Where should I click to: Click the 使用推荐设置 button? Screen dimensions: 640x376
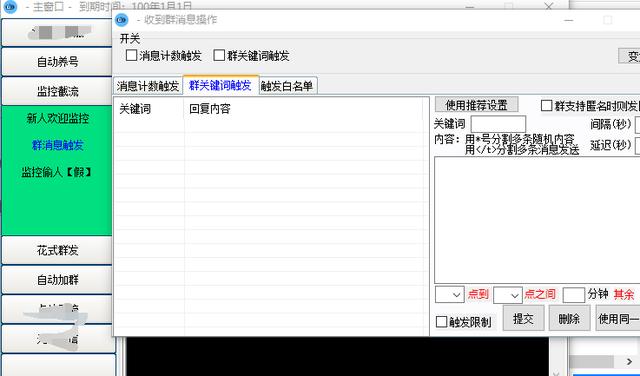[476, 105]
